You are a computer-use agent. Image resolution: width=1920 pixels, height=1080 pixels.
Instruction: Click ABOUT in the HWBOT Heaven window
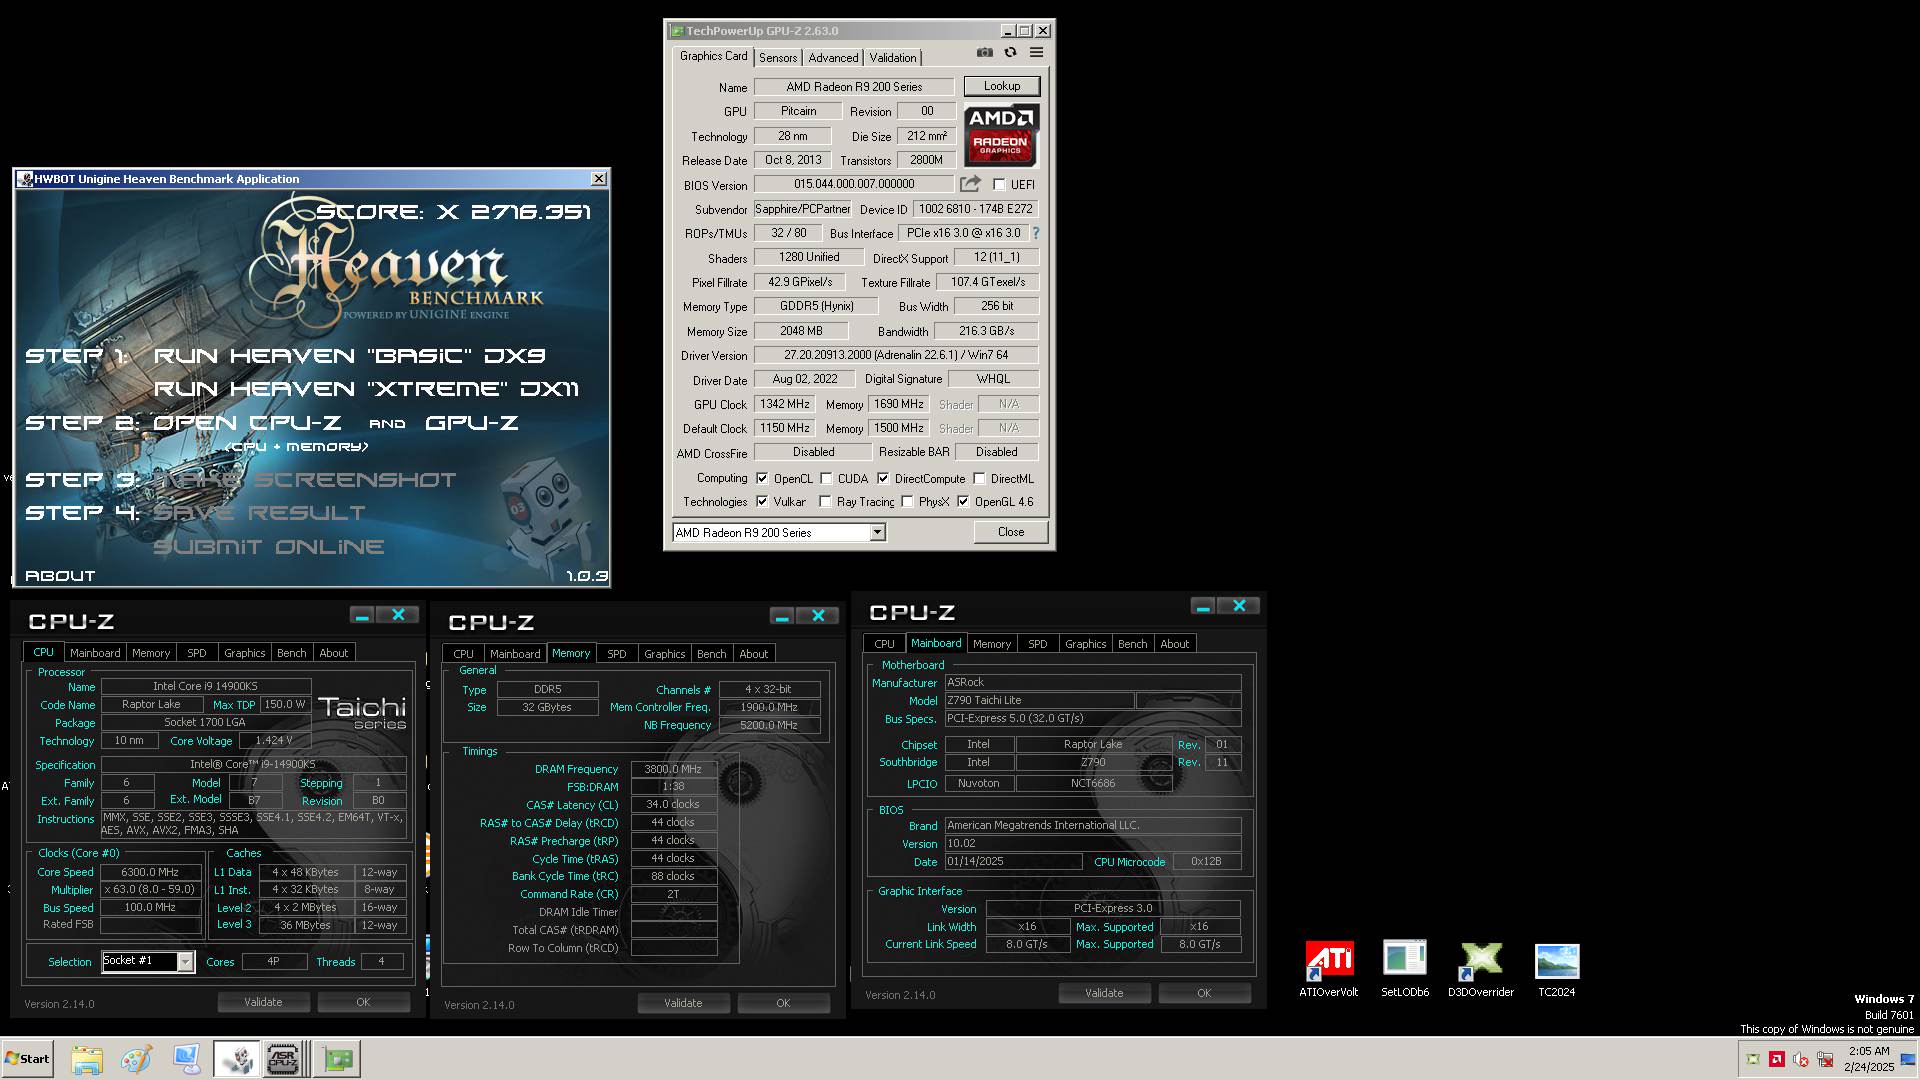pyautogui.click(x=60, y=576)
